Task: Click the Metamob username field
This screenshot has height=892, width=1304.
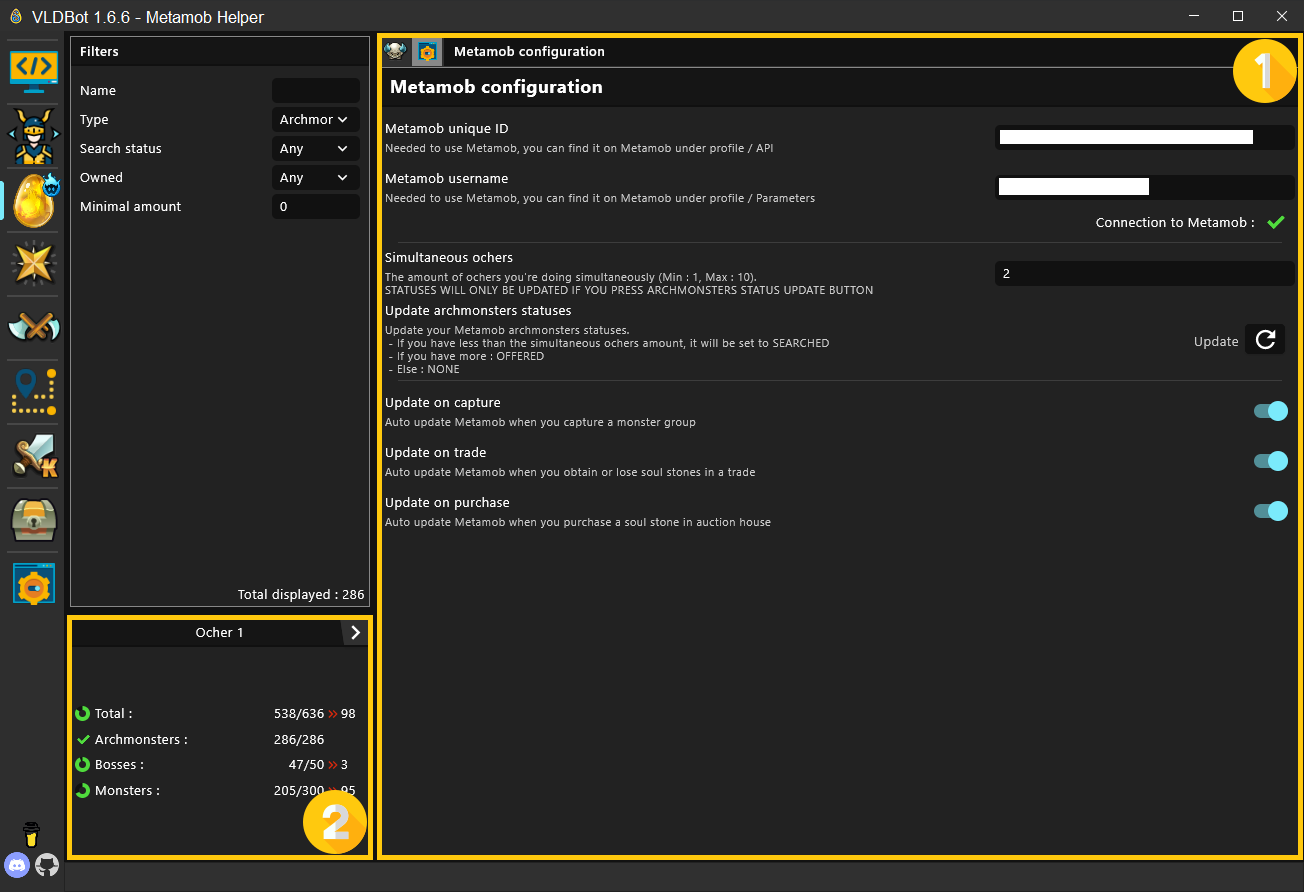Action: tap(1145, 186)
